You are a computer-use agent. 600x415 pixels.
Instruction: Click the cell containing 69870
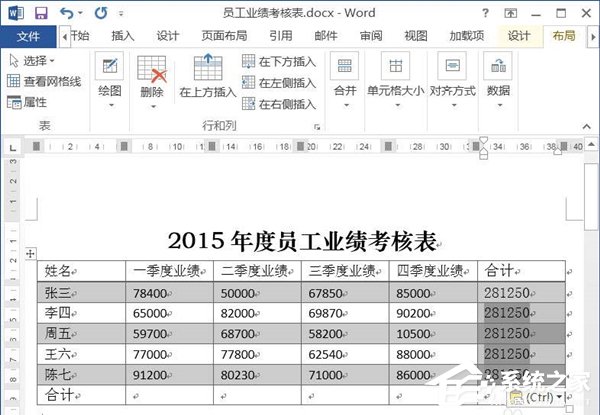345,313
